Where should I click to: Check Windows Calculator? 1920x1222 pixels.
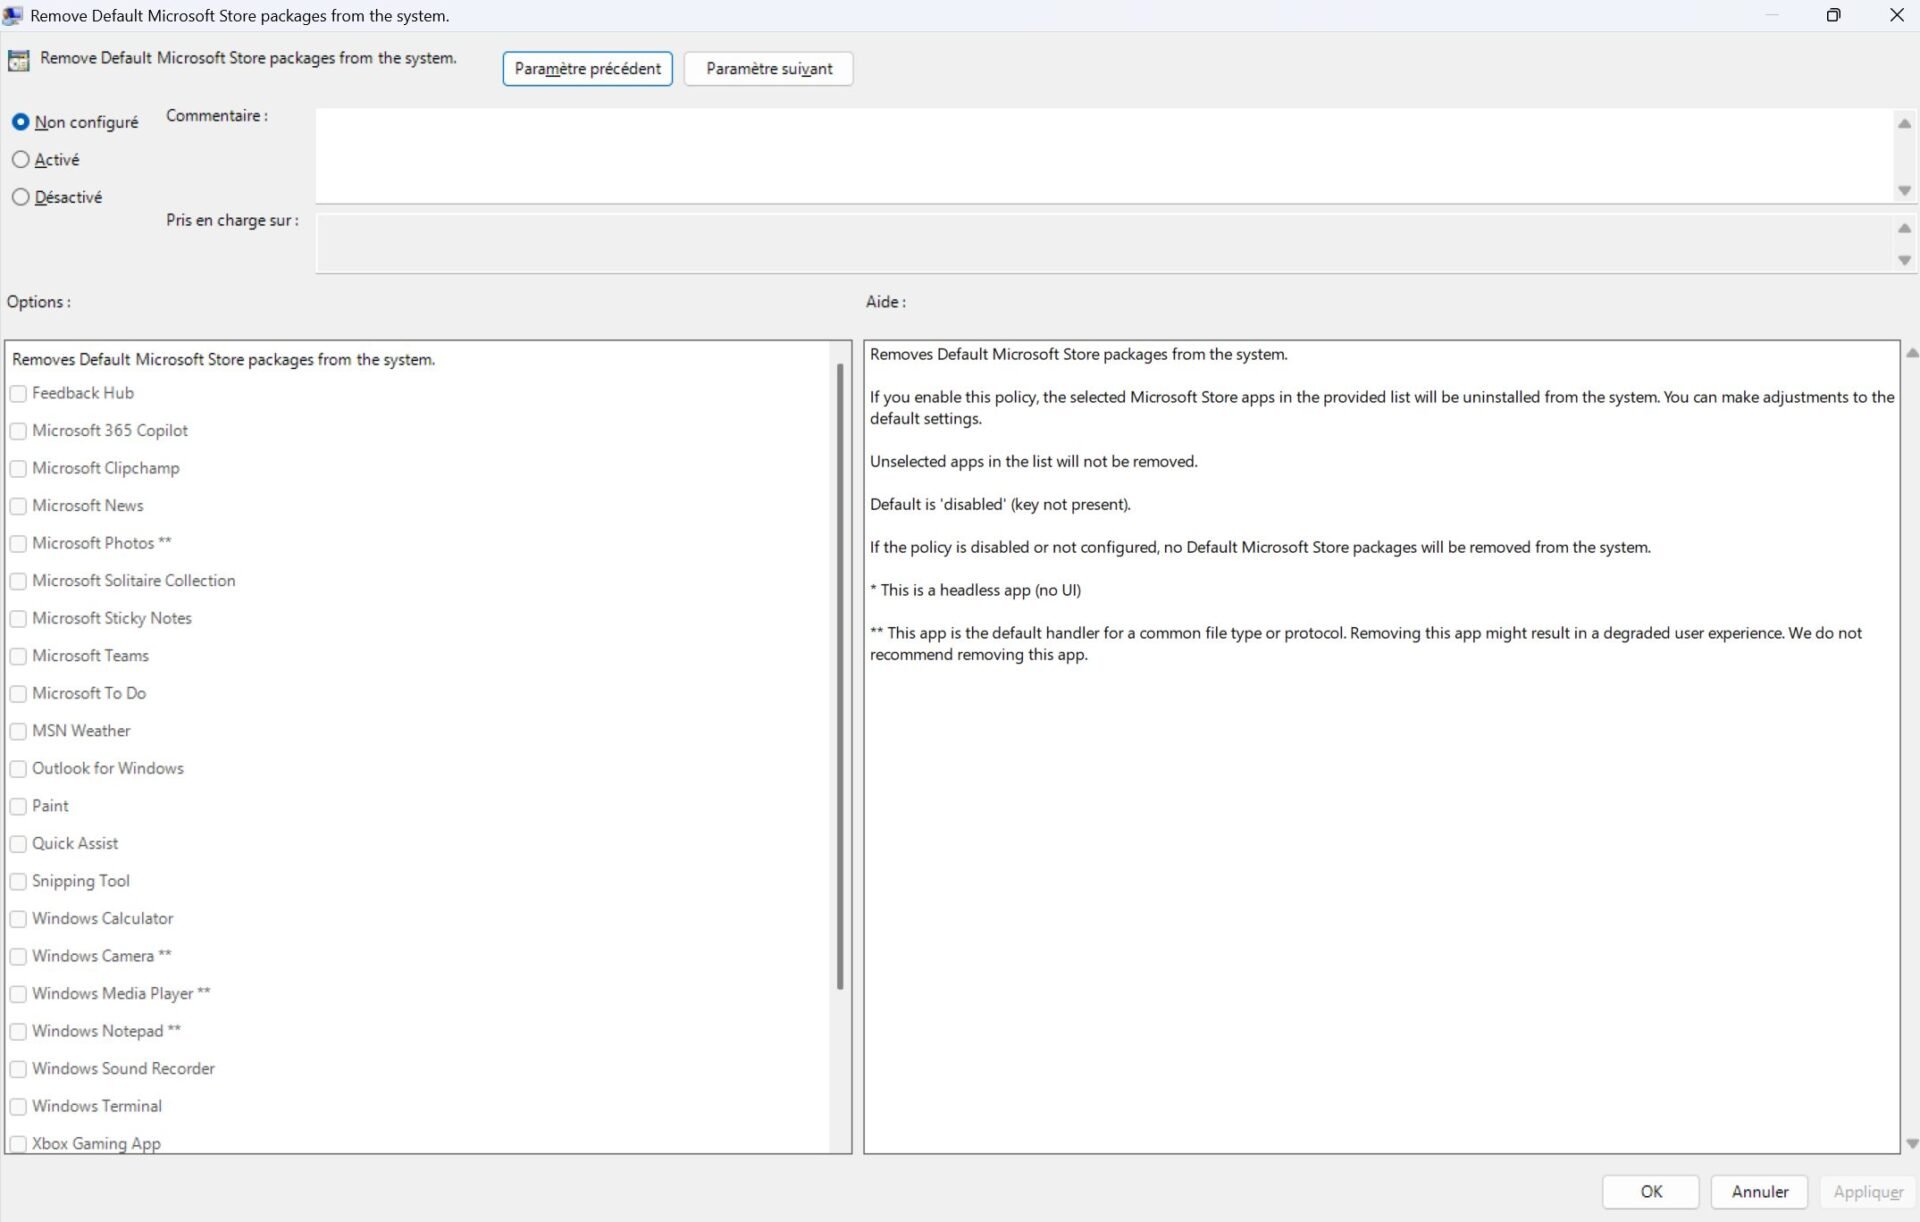click(18, 919)
